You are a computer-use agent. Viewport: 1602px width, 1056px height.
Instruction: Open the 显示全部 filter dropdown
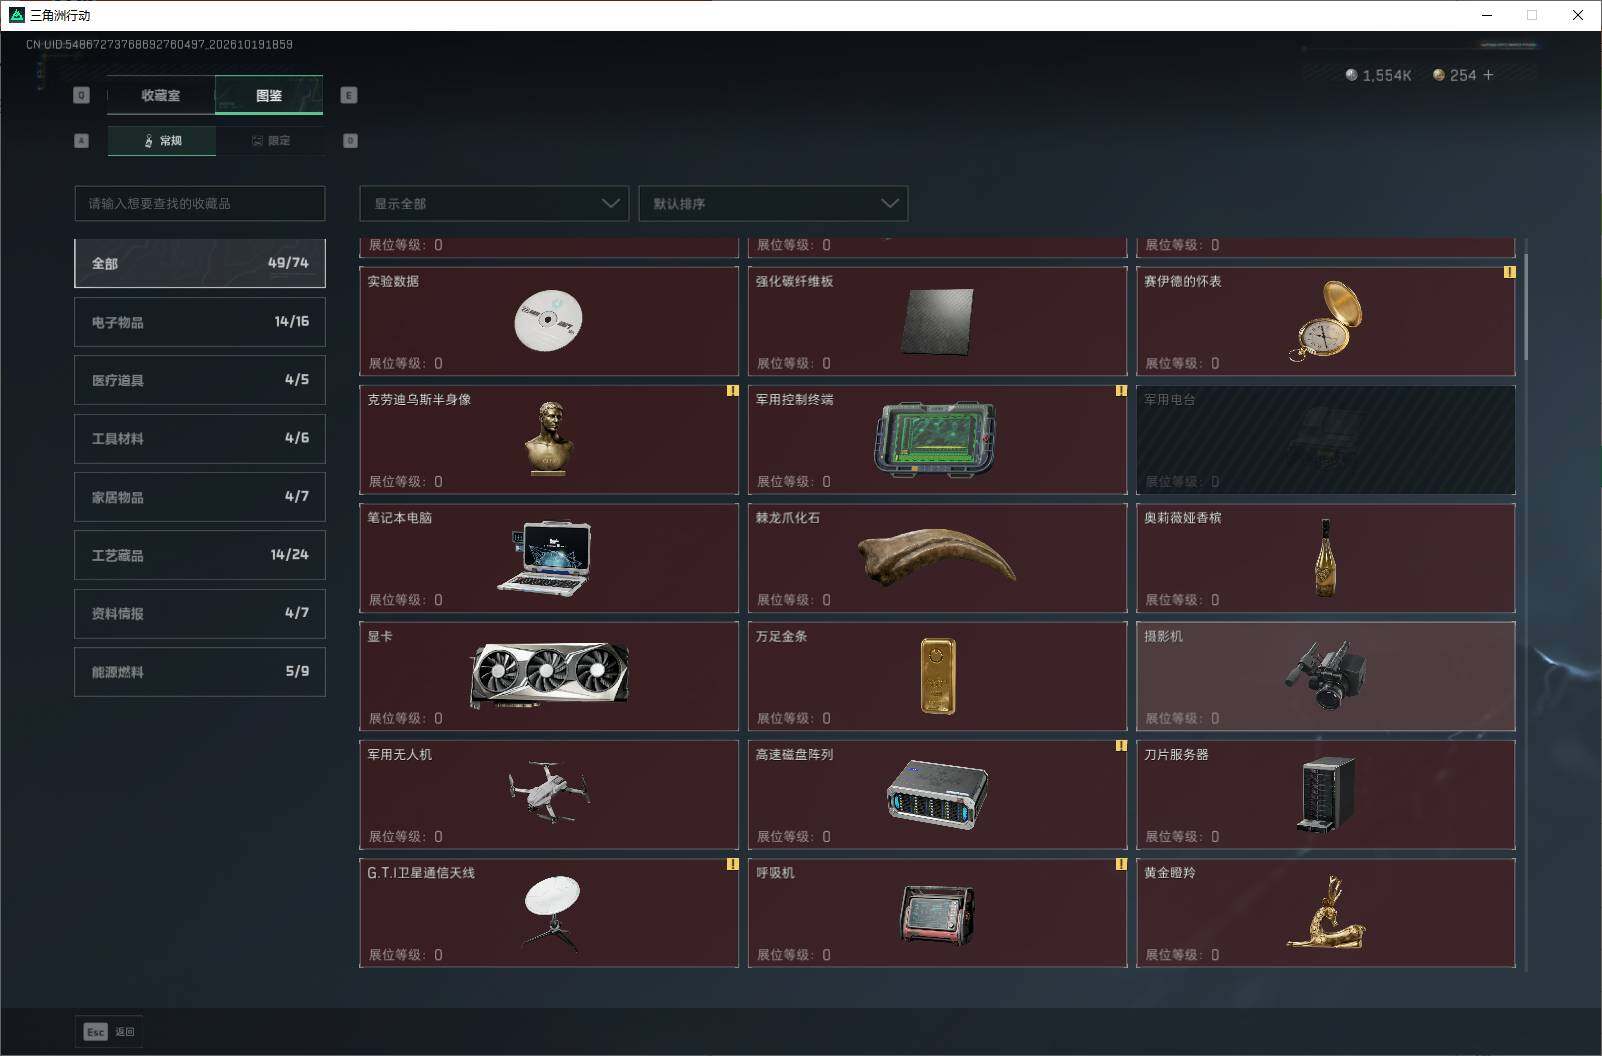[494, 203]
